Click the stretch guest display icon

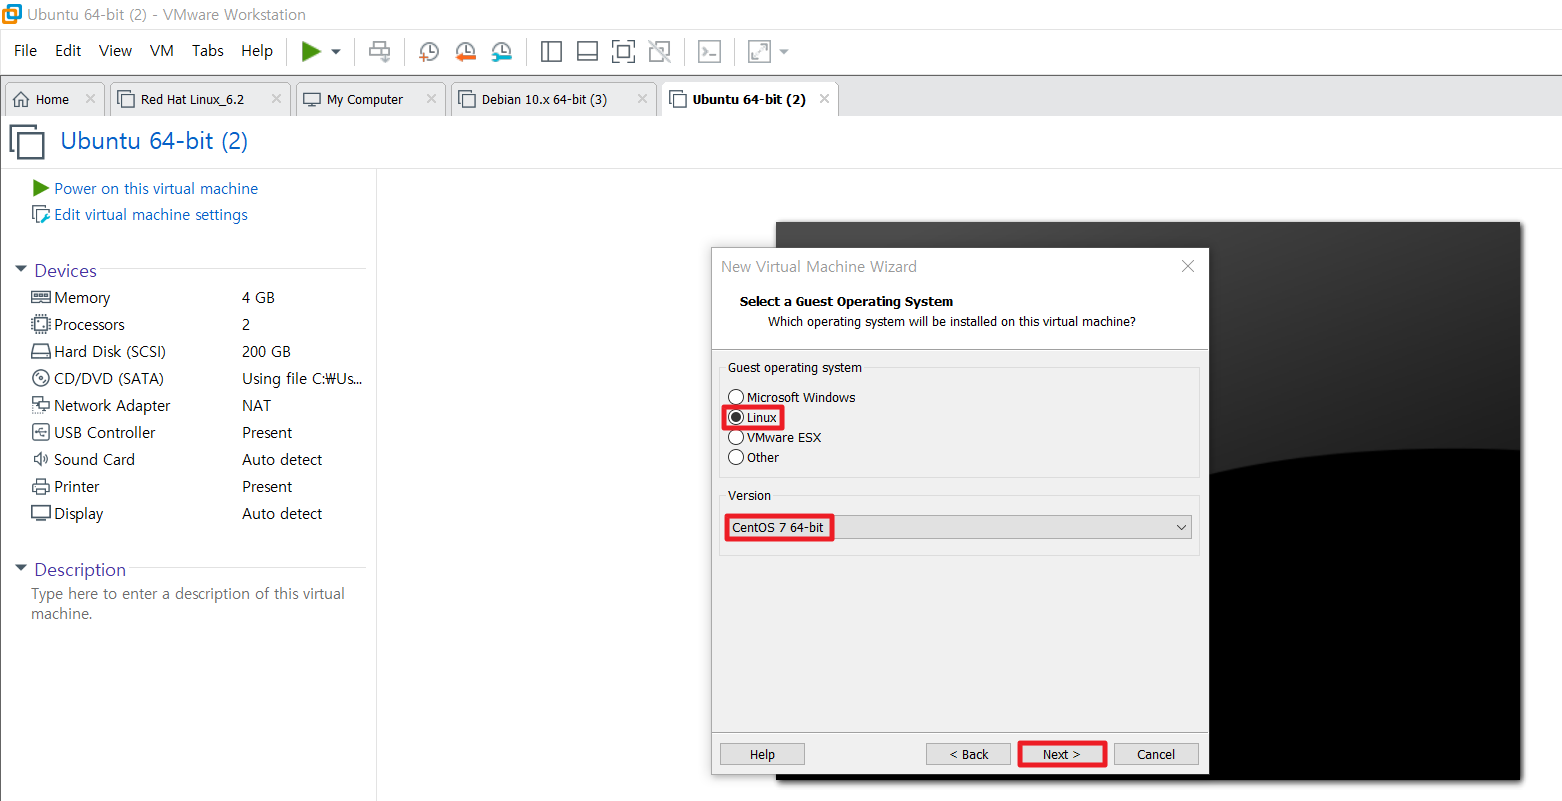click(759, 51)
